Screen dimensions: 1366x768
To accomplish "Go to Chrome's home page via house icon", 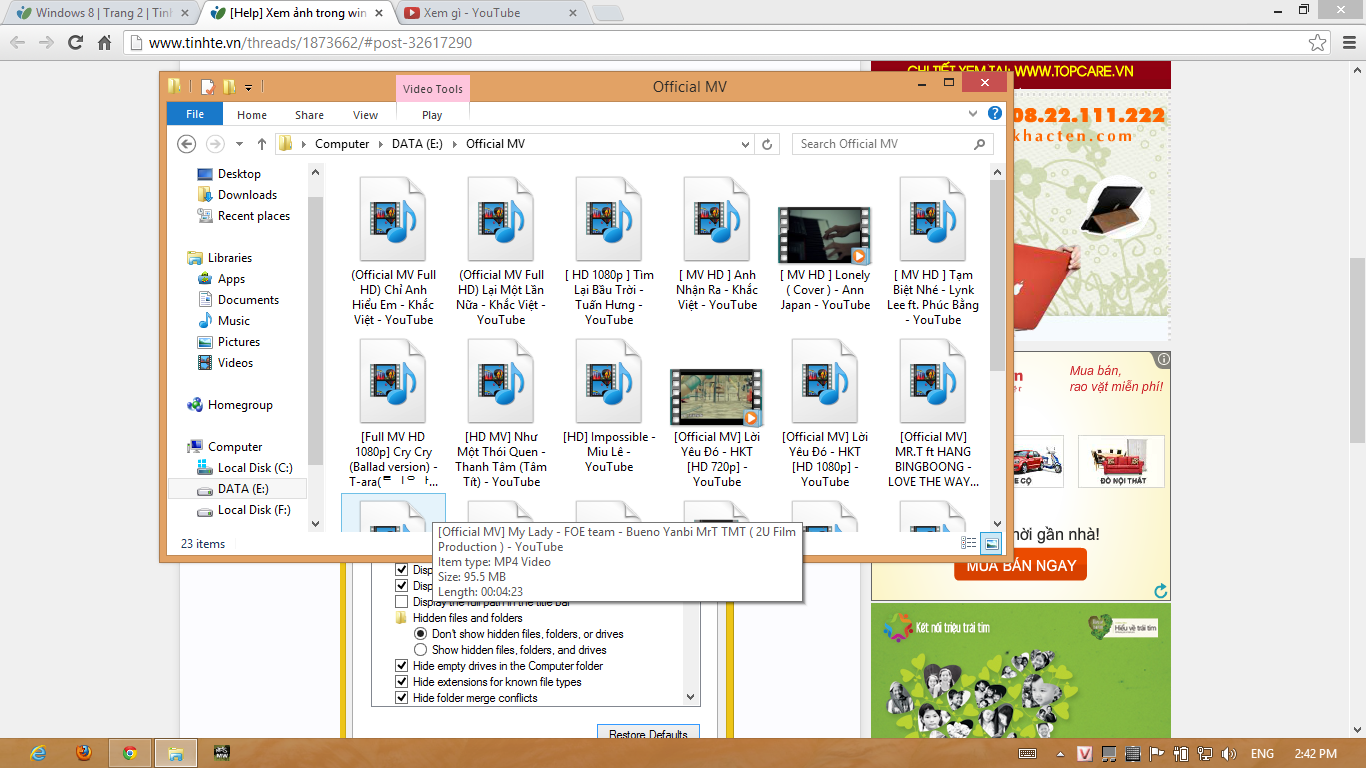I will [x=104, y=43].
